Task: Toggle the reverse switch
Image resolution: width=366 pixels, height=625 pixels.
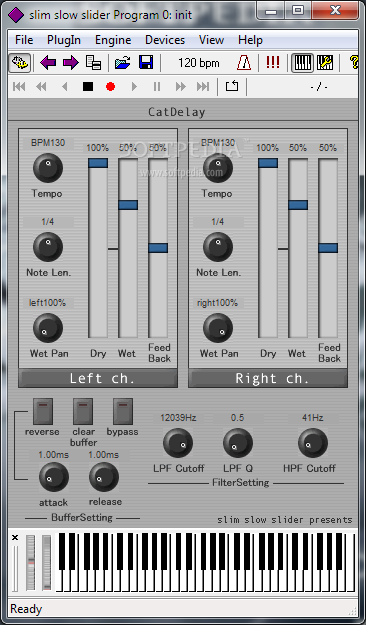Action: click(x=43, y=411)
